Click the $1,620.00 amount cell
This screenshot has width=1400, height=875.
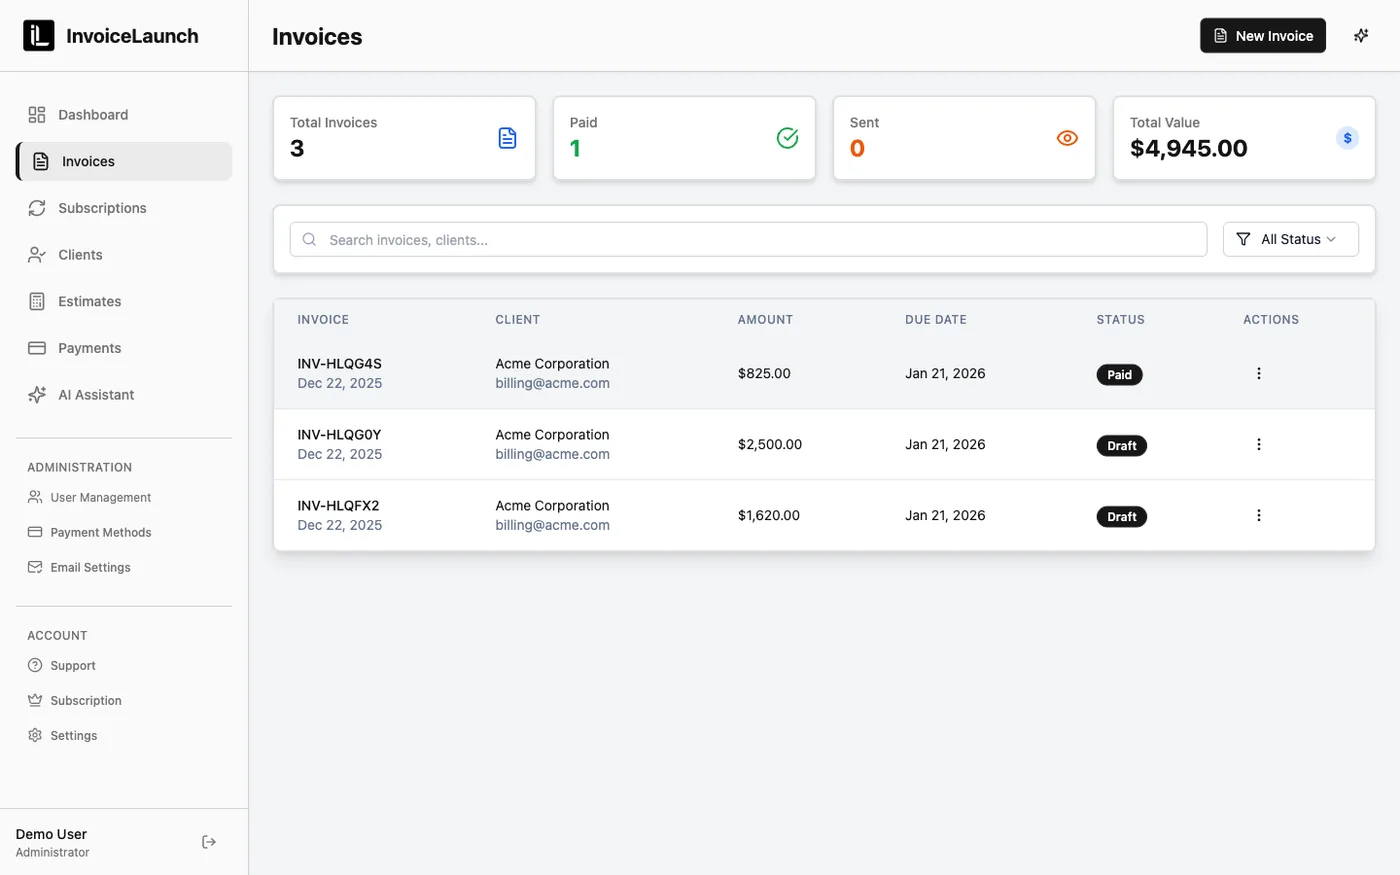(x=769, y=515)
